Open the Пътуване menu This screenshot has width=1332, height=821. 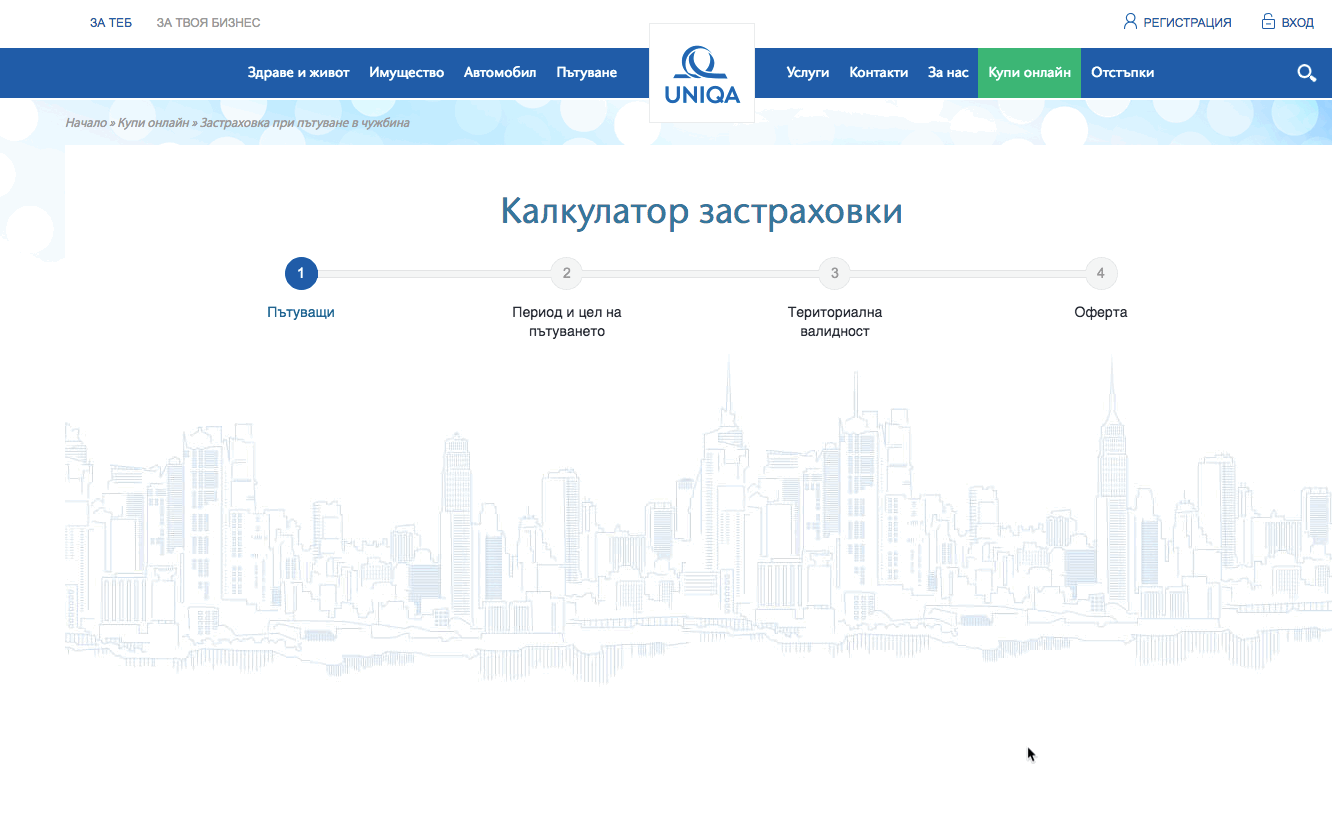(587, 72)
